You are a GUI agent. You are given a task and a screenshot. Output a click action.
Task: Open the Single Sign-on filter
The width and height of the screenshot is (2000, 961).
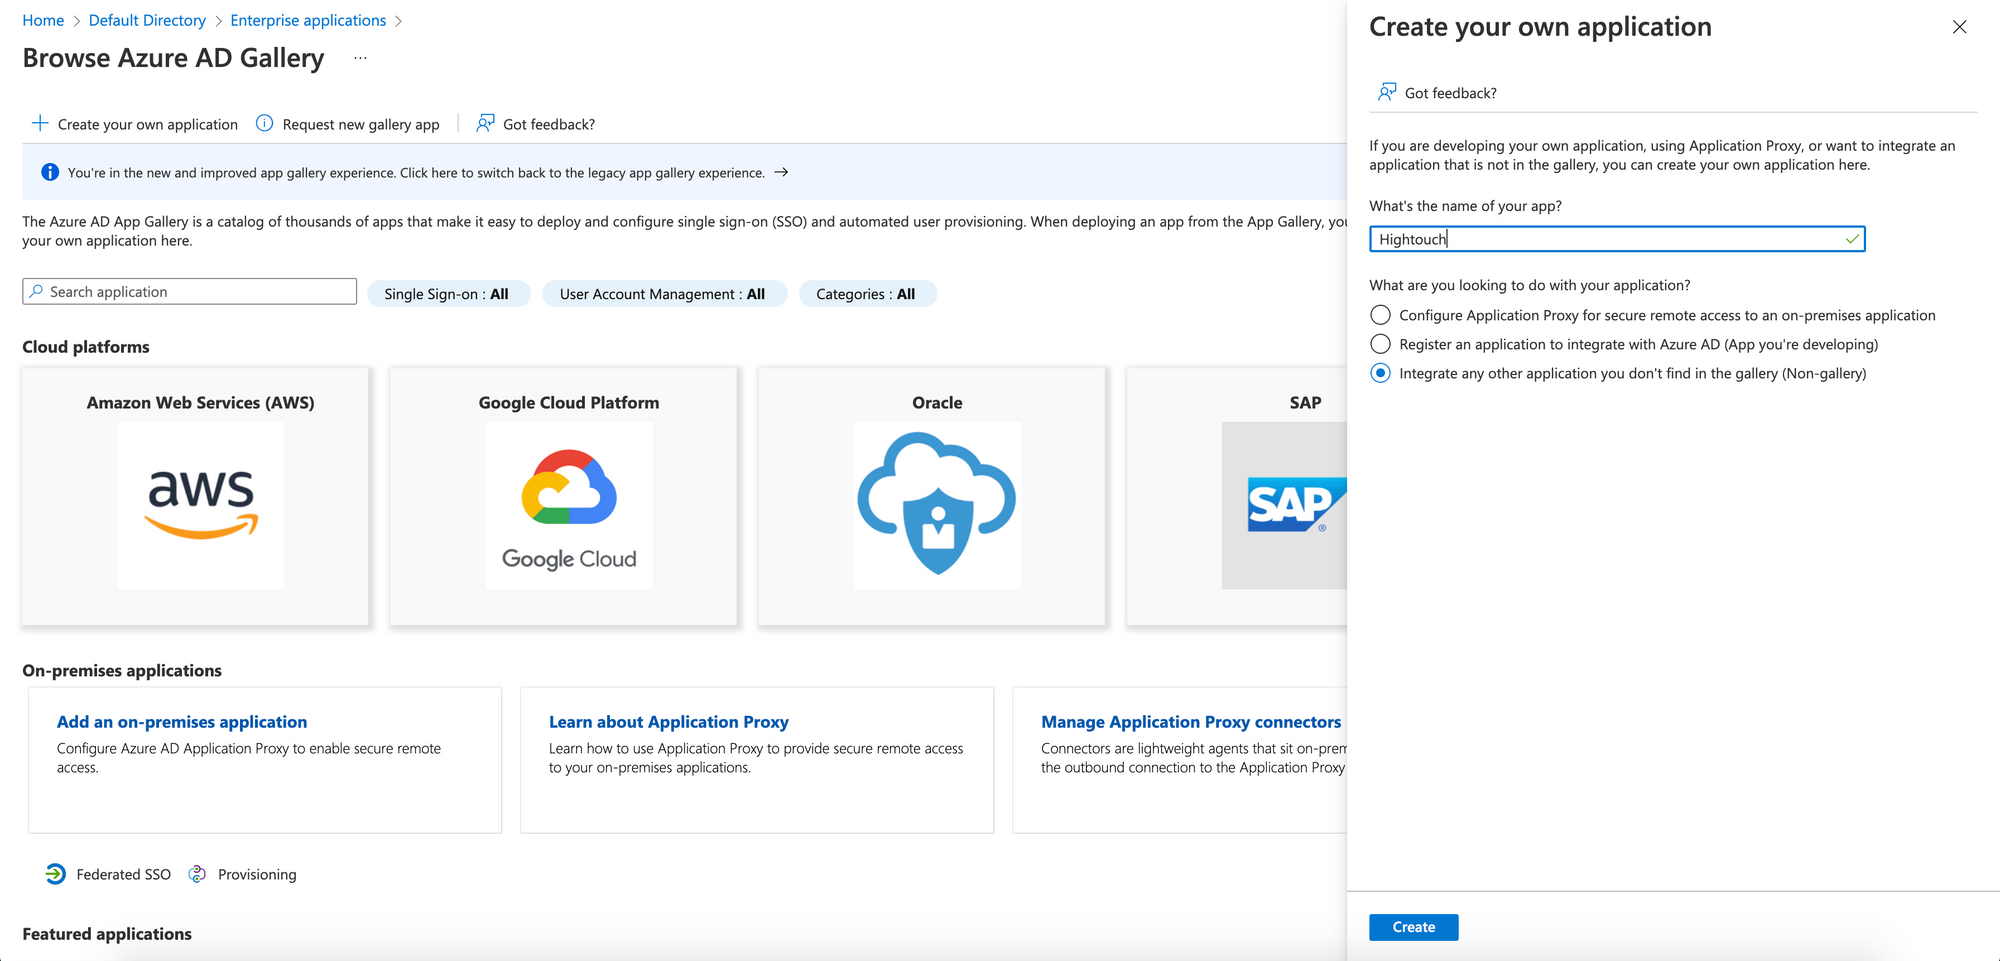pyautogui.click(x=448, y=294)
